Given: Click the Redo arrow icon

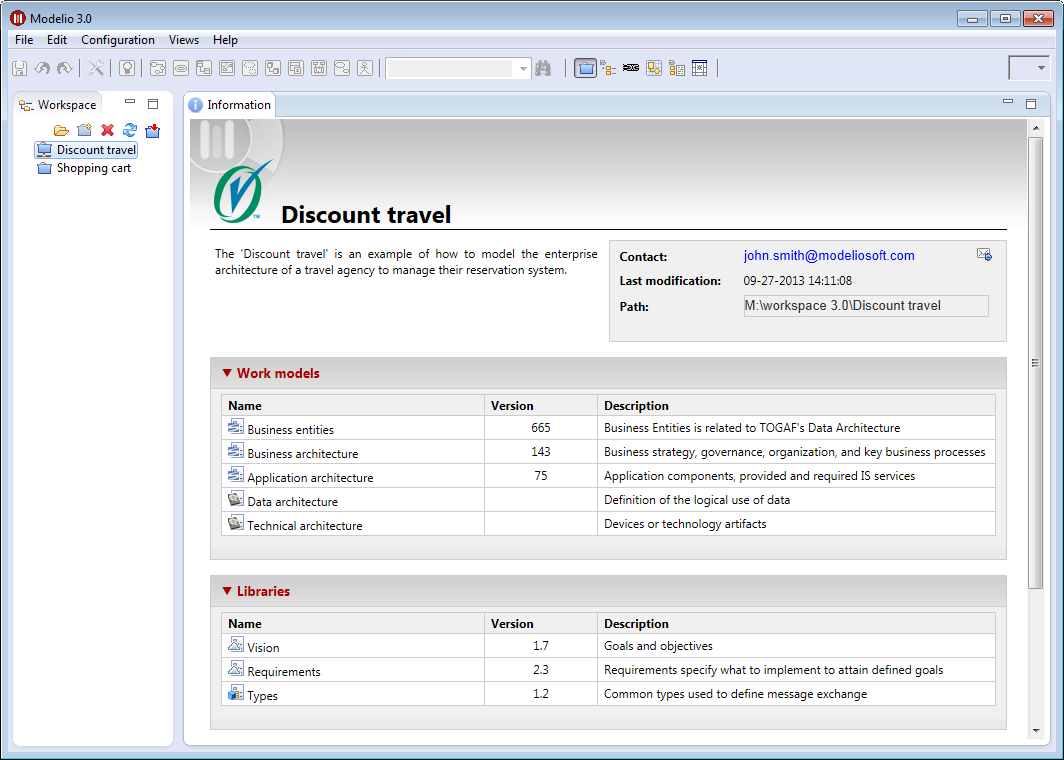Looking at the screenshot, I should click(64, 68).
